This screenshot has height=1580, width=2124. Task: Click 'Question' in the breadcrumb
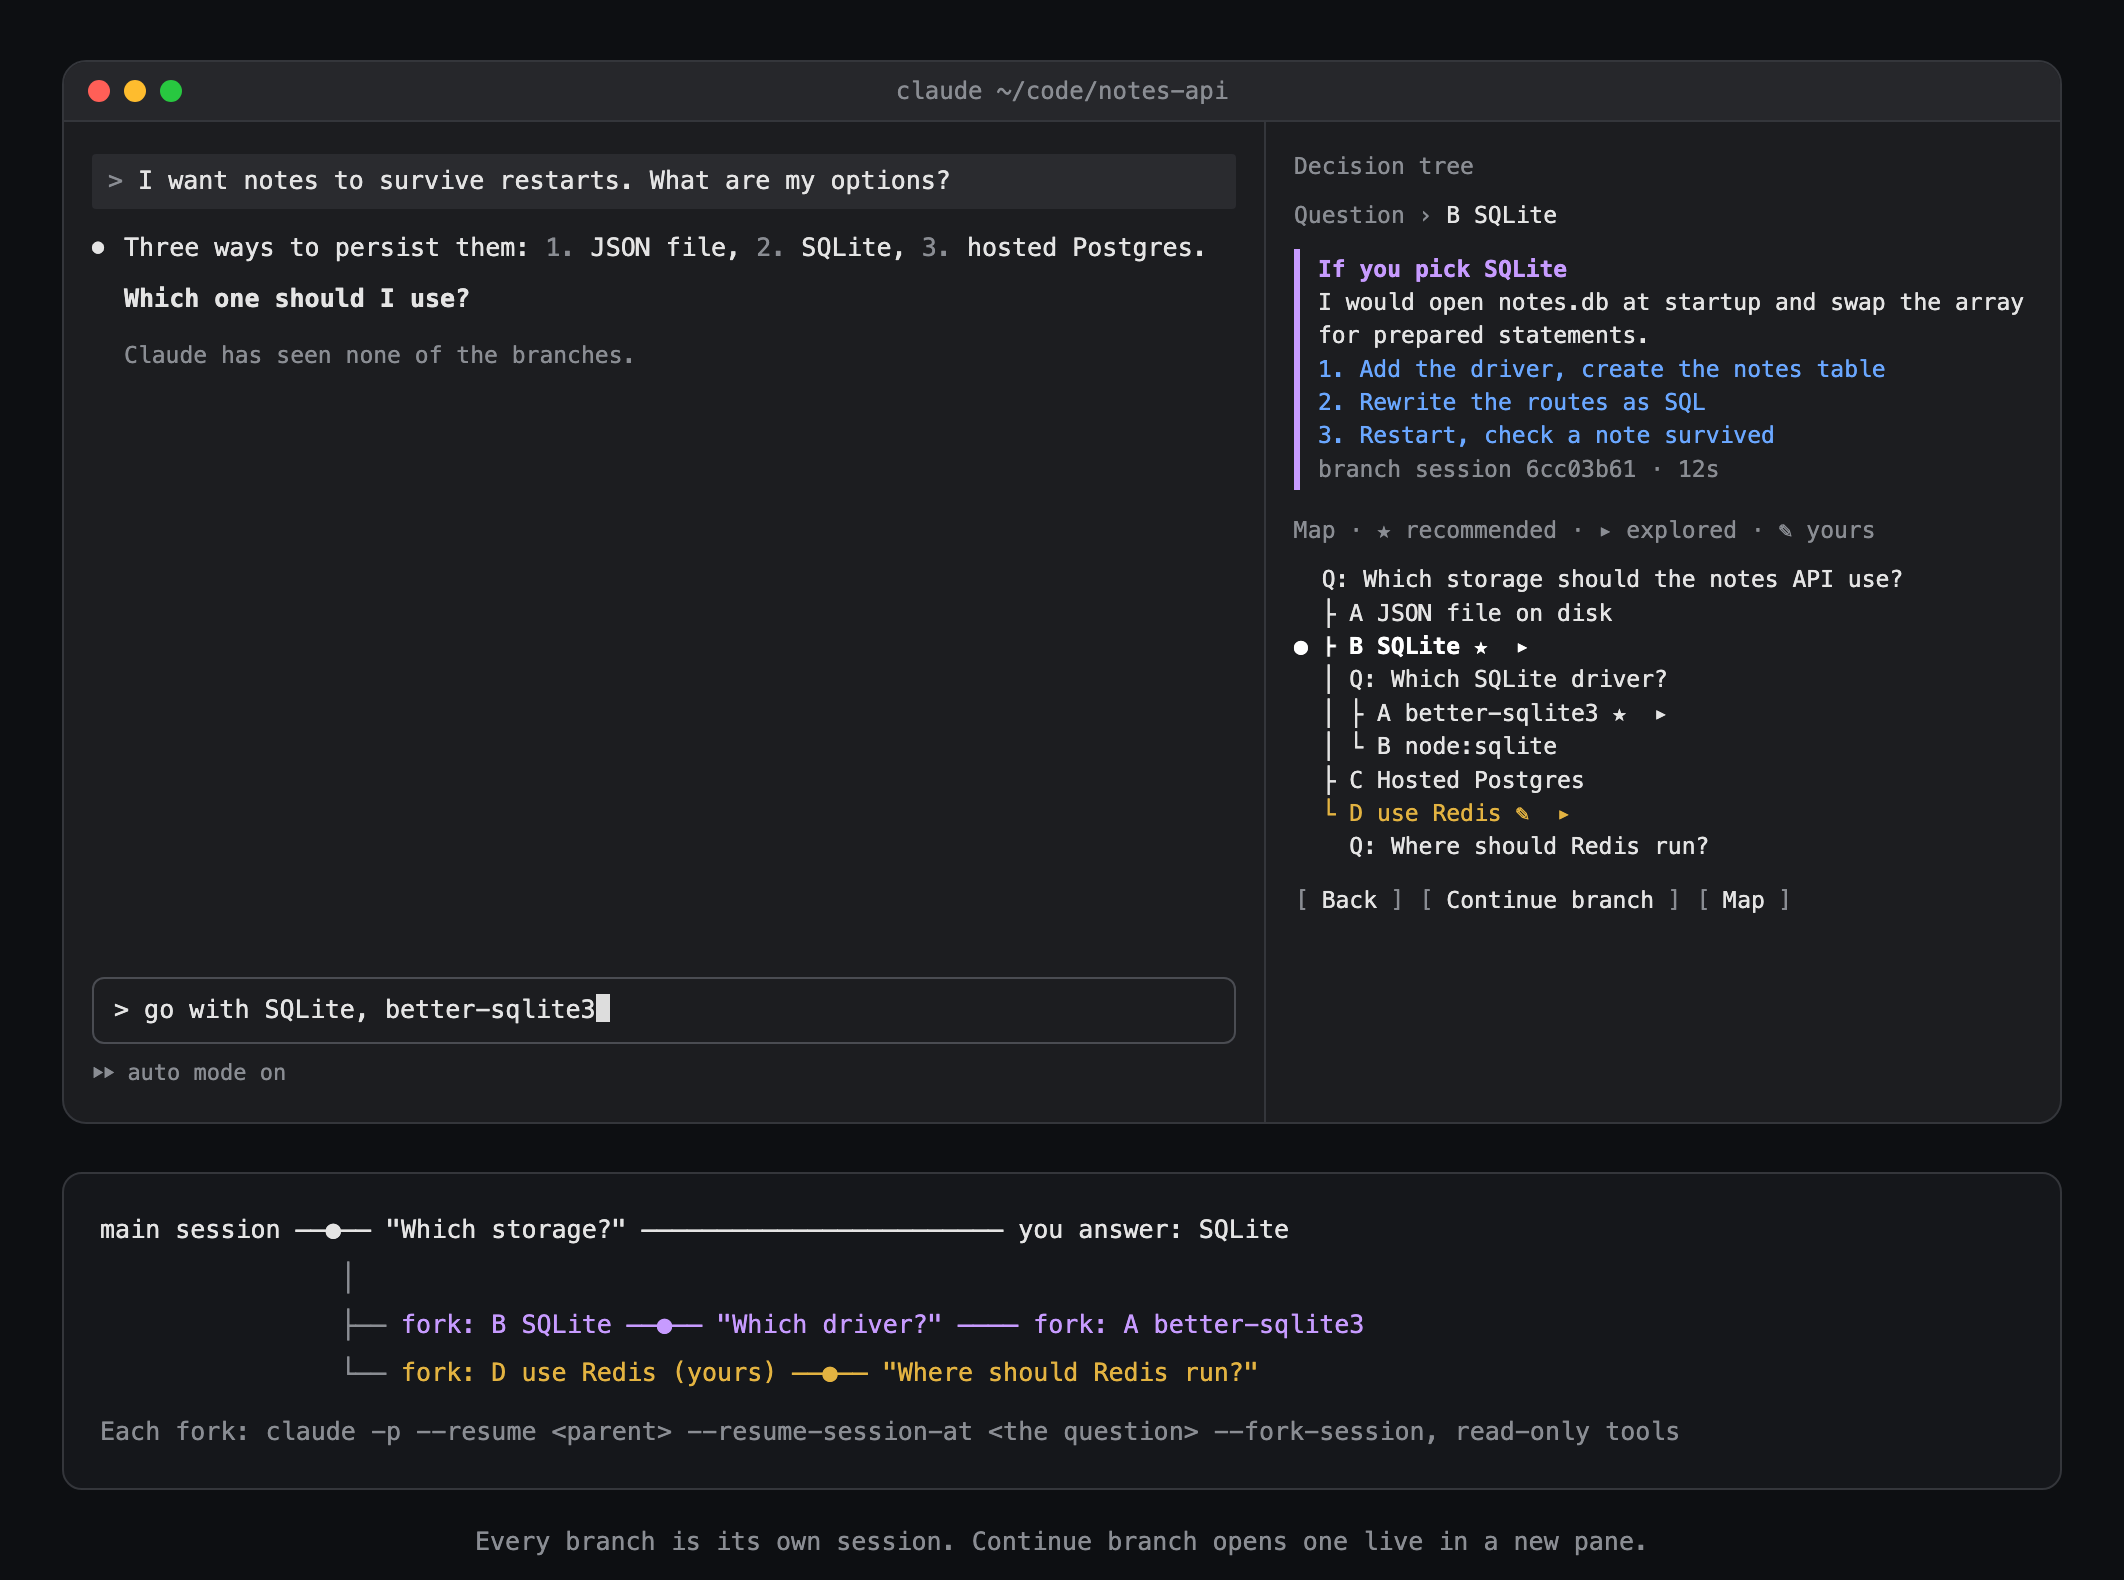pos(1349,215)
